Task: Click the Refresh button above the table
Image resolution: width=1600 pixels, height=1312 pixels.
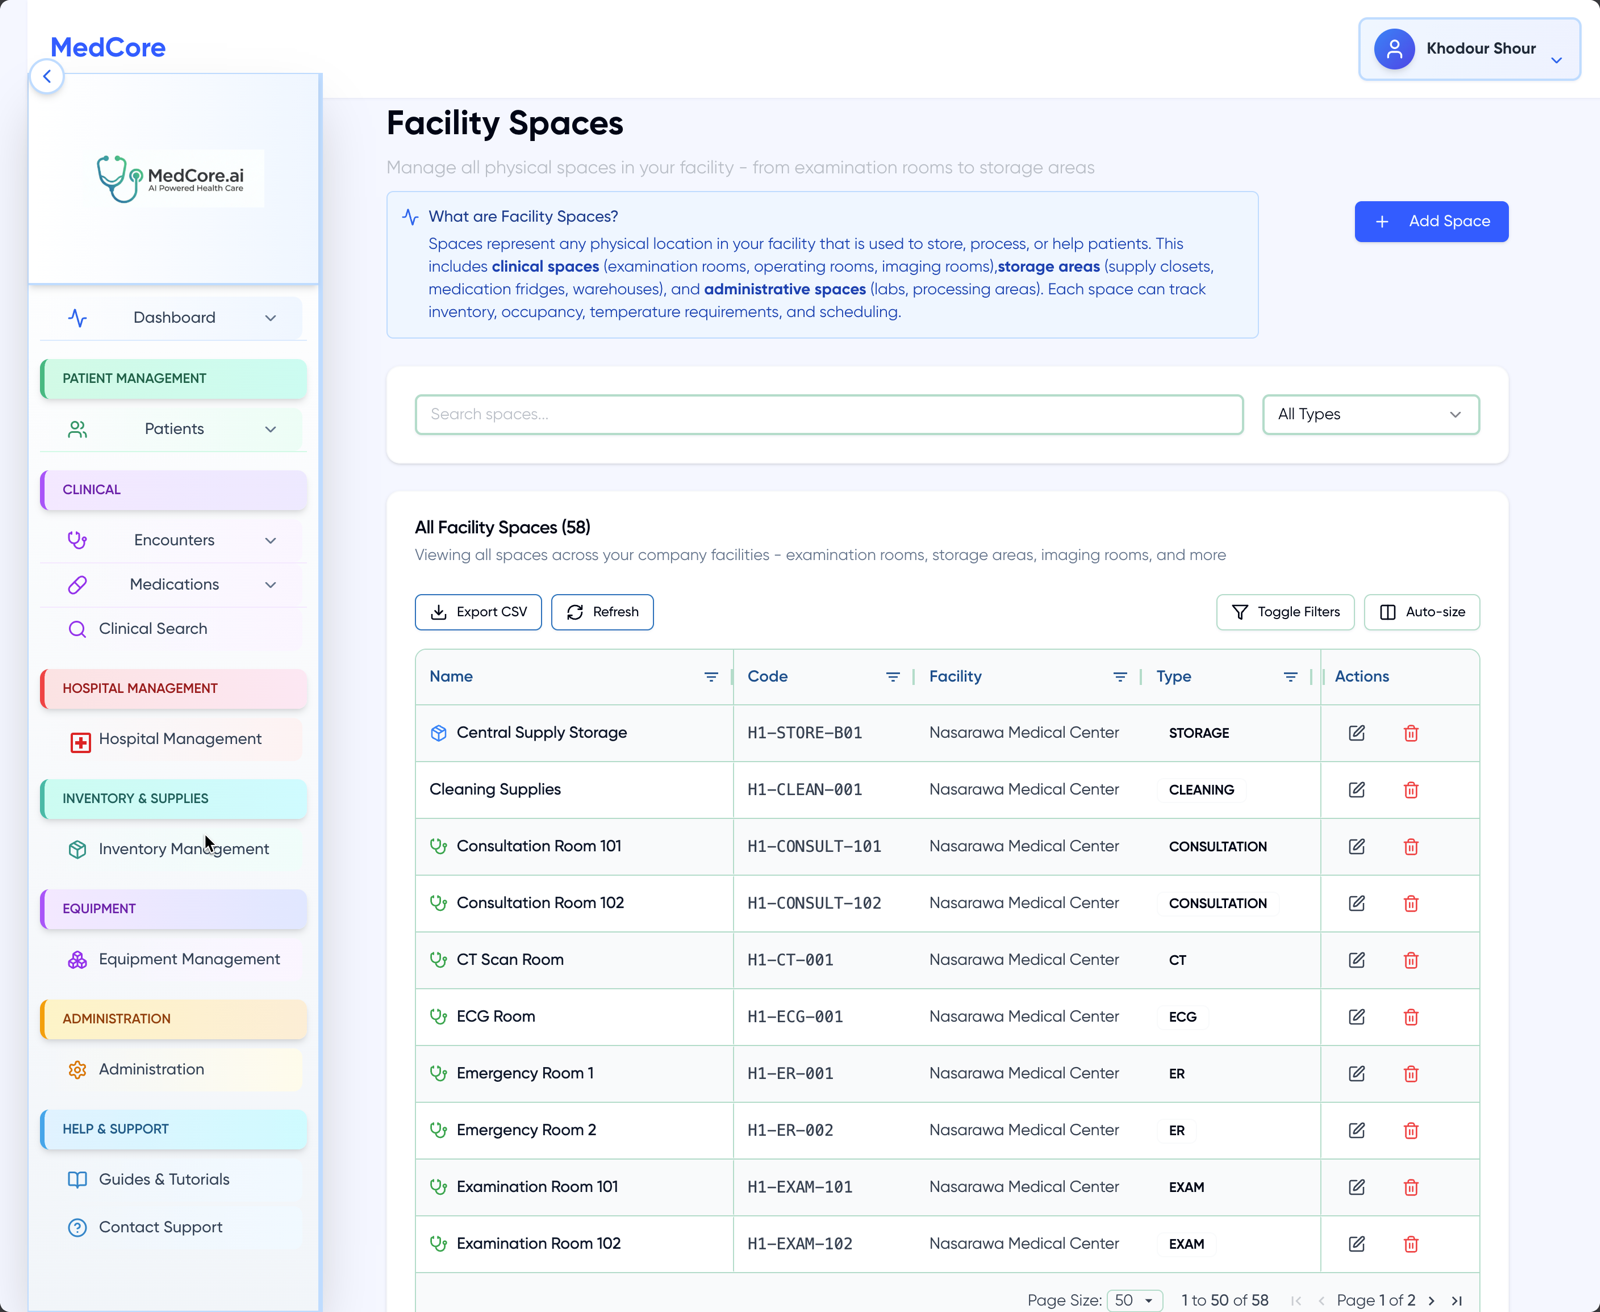Action: 602,611
